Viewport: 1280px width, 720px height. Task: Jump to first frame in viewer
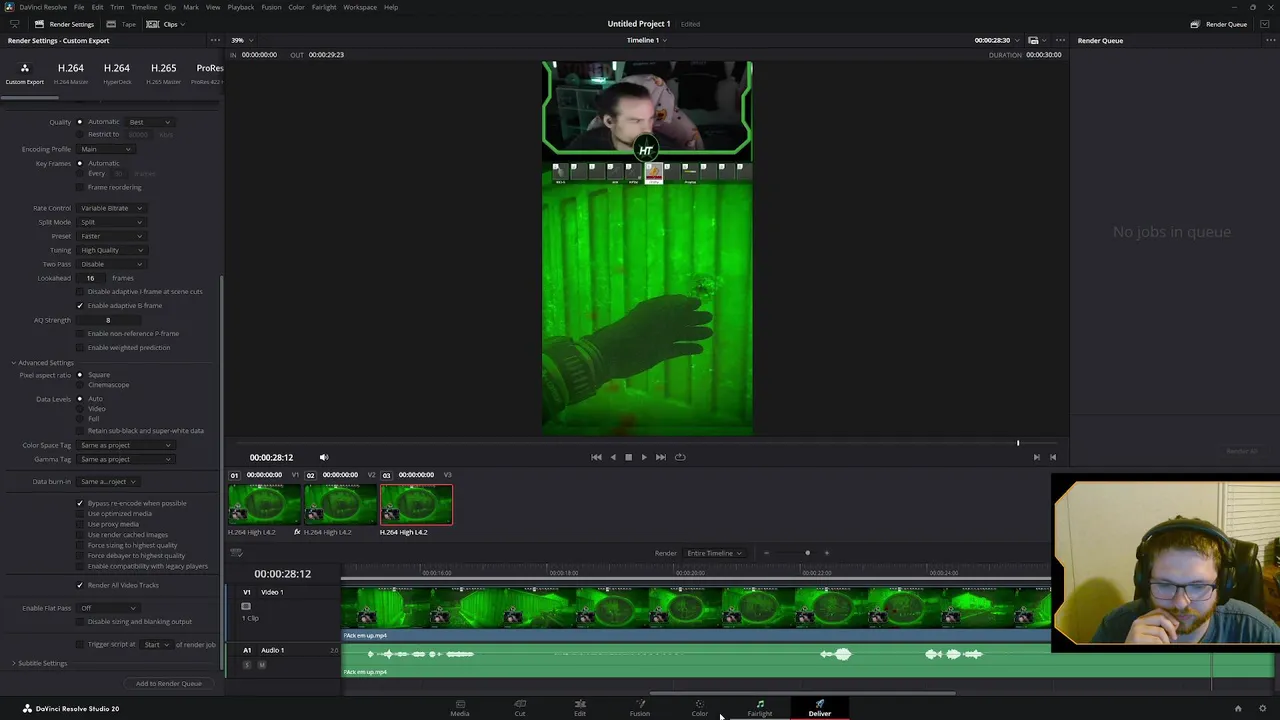click(596, 457)
